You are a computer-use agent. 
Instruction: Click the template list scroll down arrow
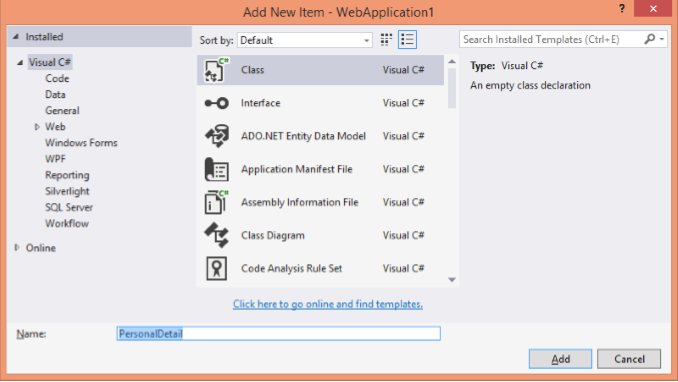(x=452, y=280)
